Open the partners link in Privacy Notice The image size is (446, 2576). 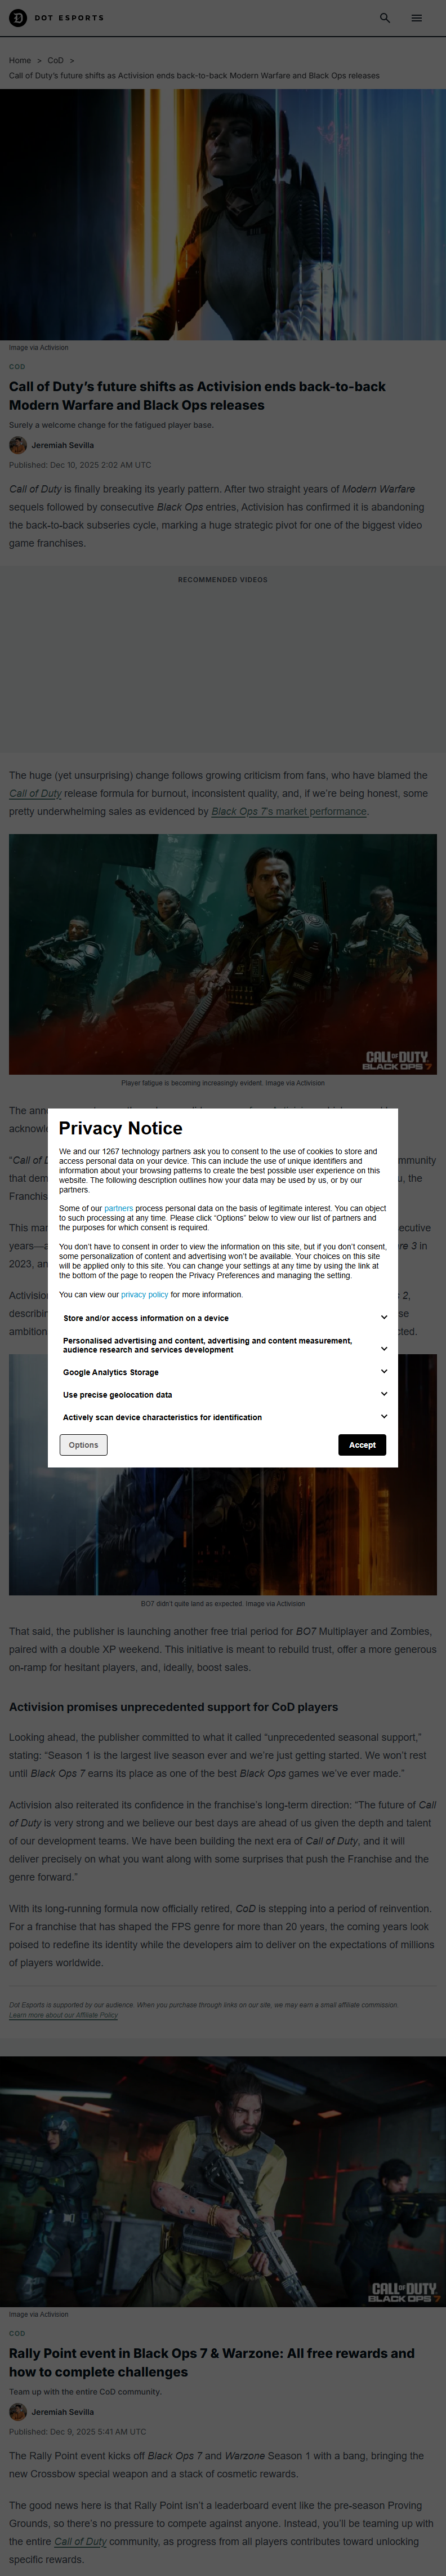pyautogui.click(x=118, y=1209)
